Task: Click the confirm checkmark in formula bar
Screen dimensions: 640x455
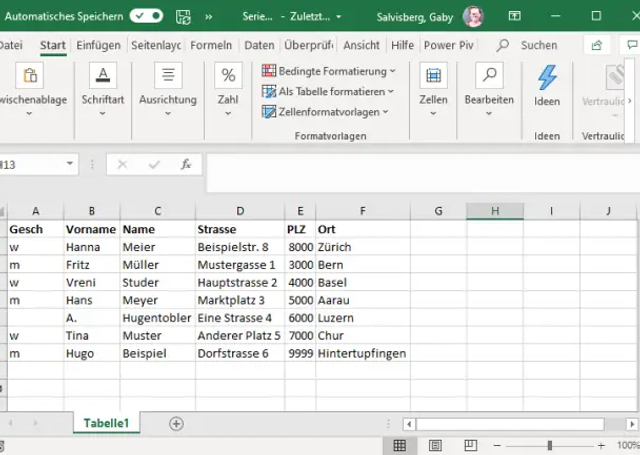Action: tap(154, 164)
